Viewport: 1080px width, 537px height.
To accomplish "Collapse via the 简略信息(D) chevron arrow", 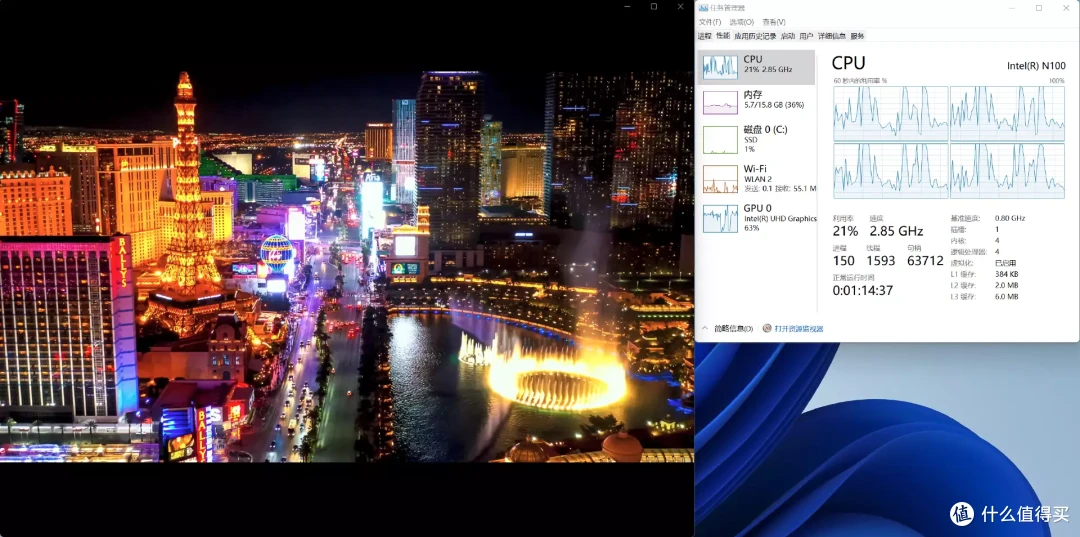I will [x=705, y=328].
